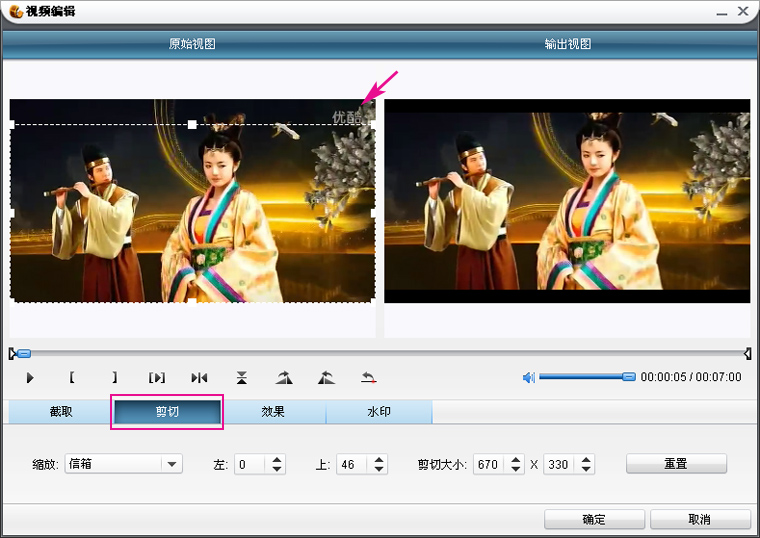Click the output view preview image
Viewport: 760px width, 538px height.
coord(567,201)
